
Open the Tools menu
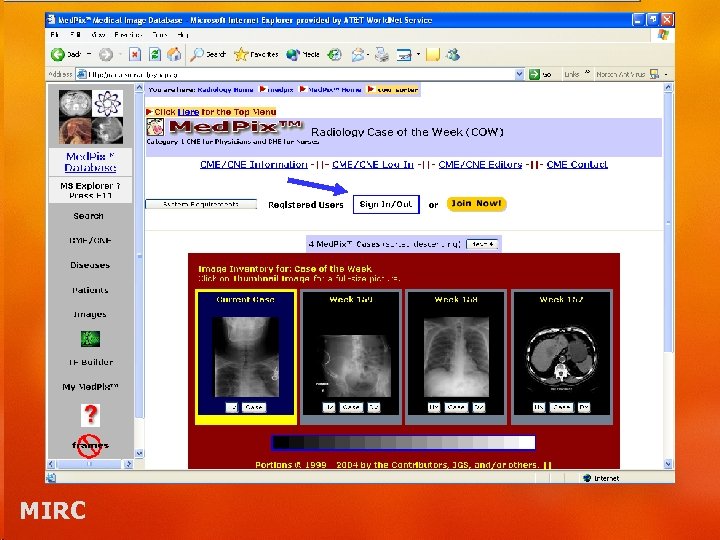pos(160,35)
